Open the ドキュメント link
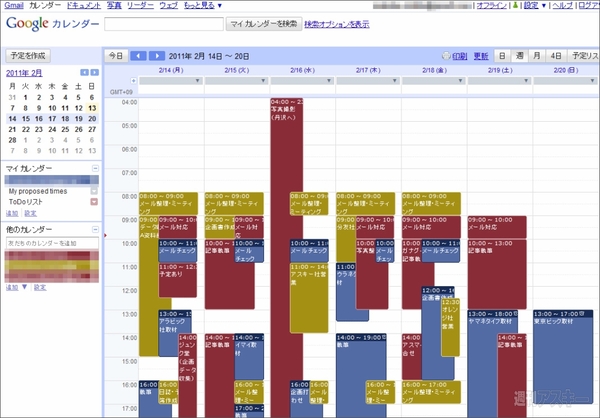This screenshot has height=418, width=600. [84, 5]
